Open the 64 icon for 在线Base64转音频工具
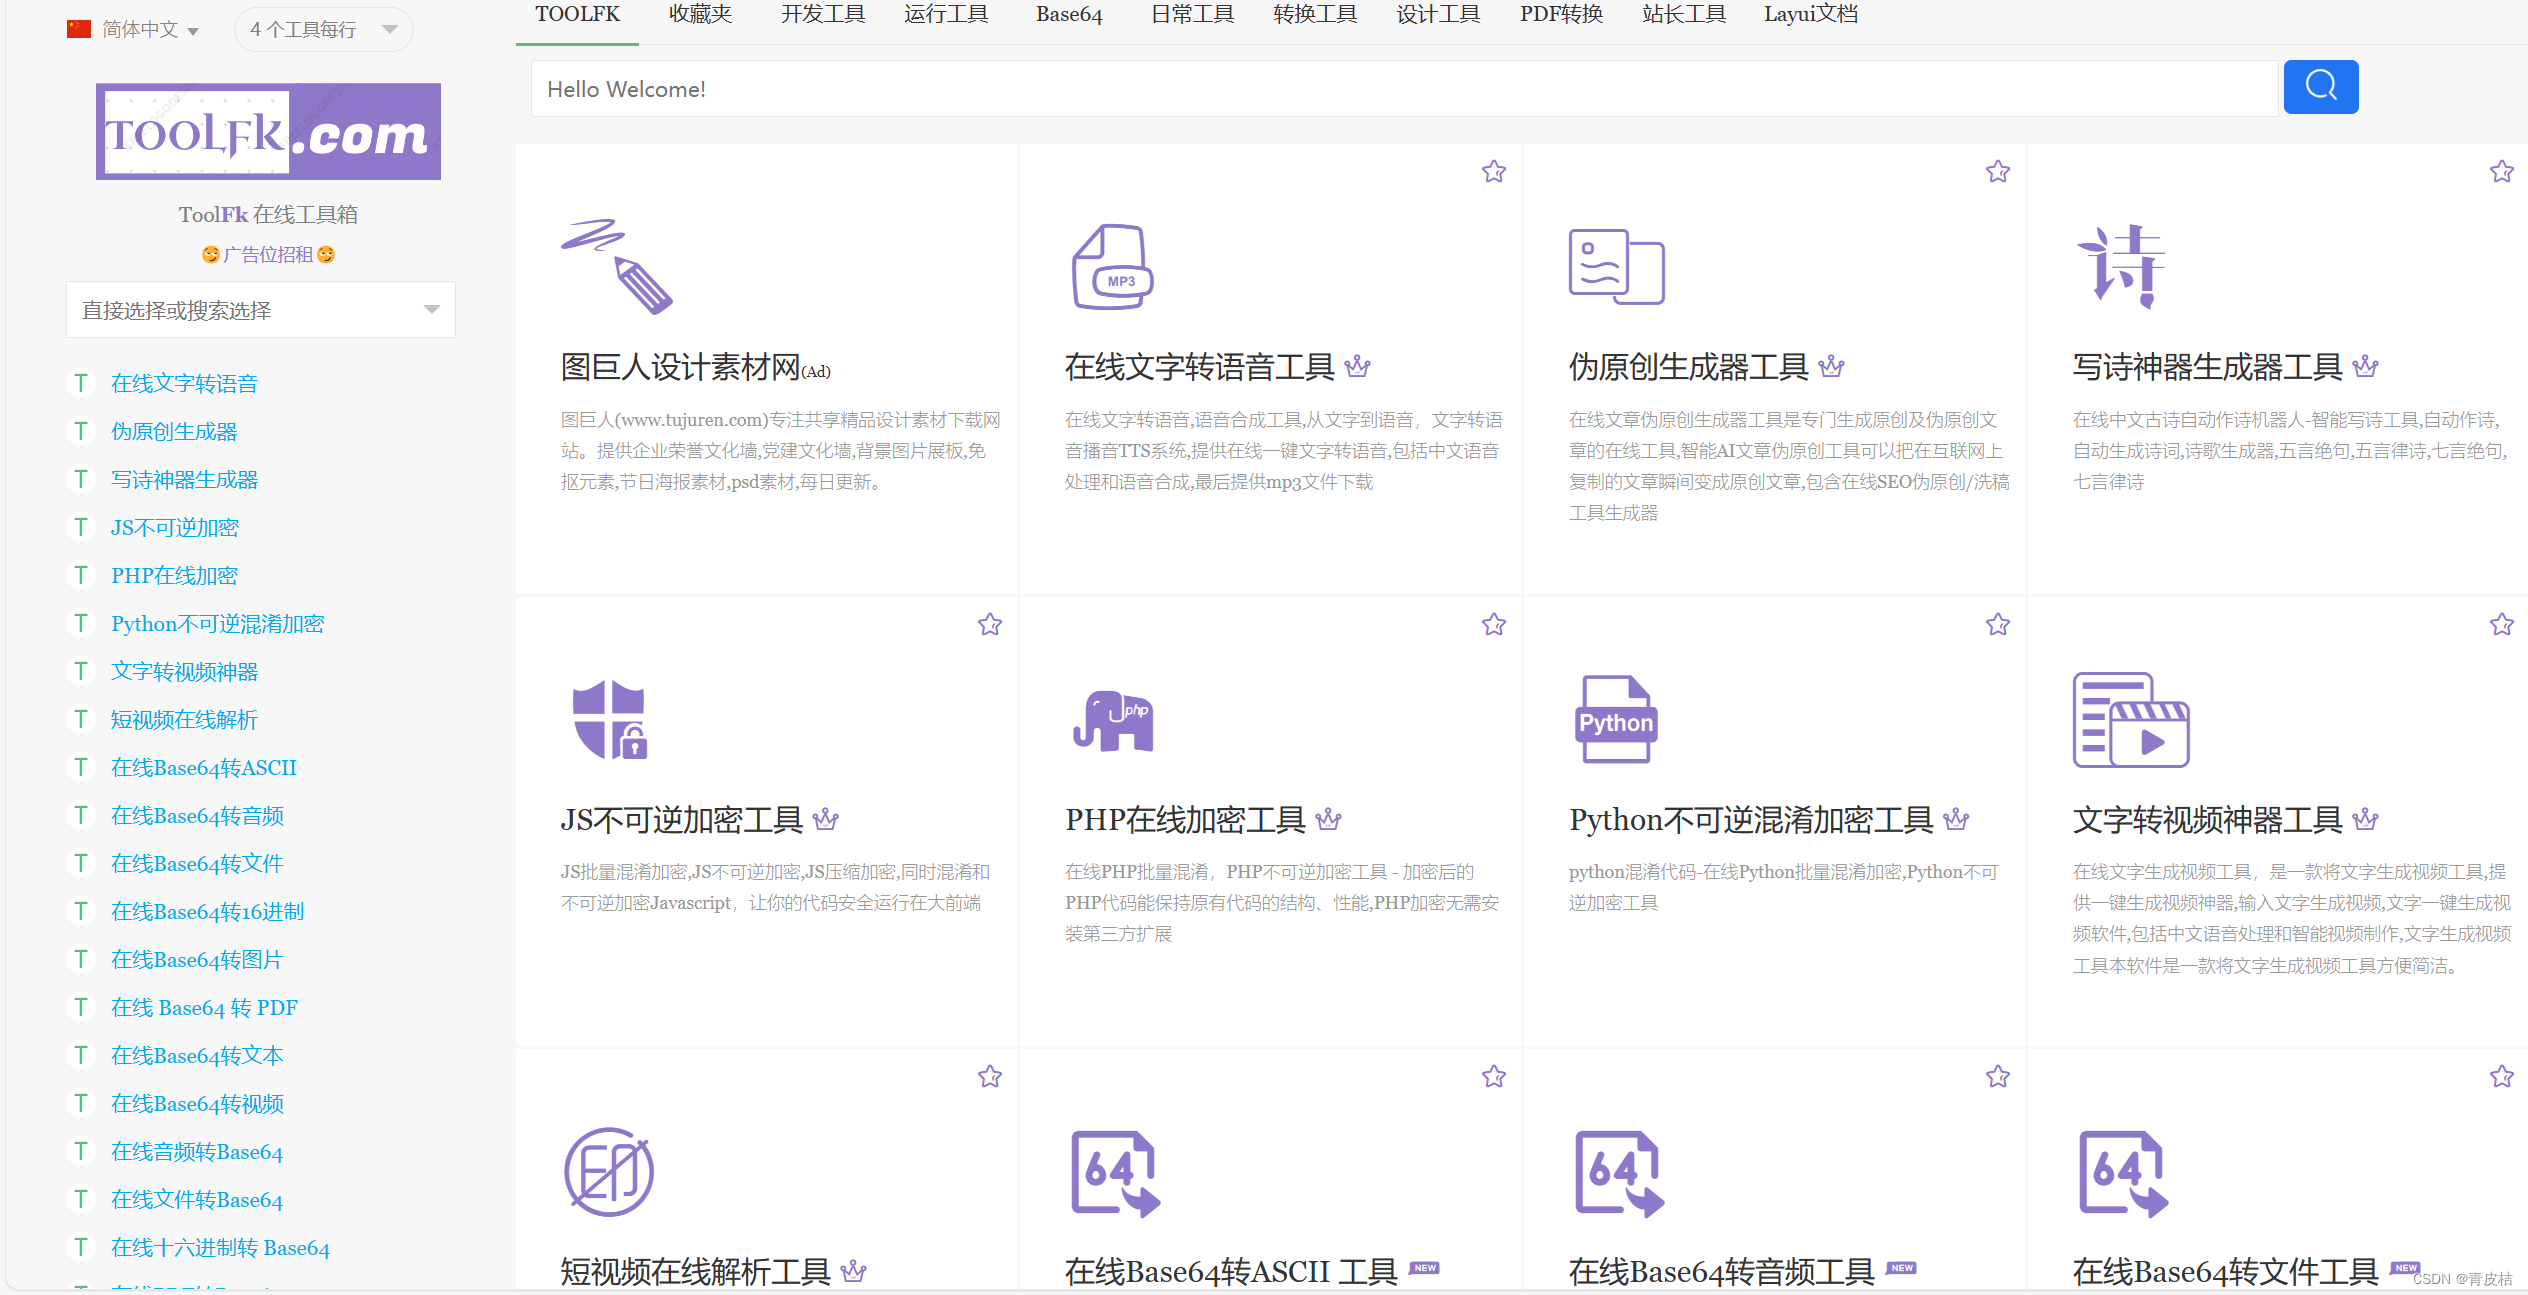2528x1295 pixels. pos(1618,1173)
